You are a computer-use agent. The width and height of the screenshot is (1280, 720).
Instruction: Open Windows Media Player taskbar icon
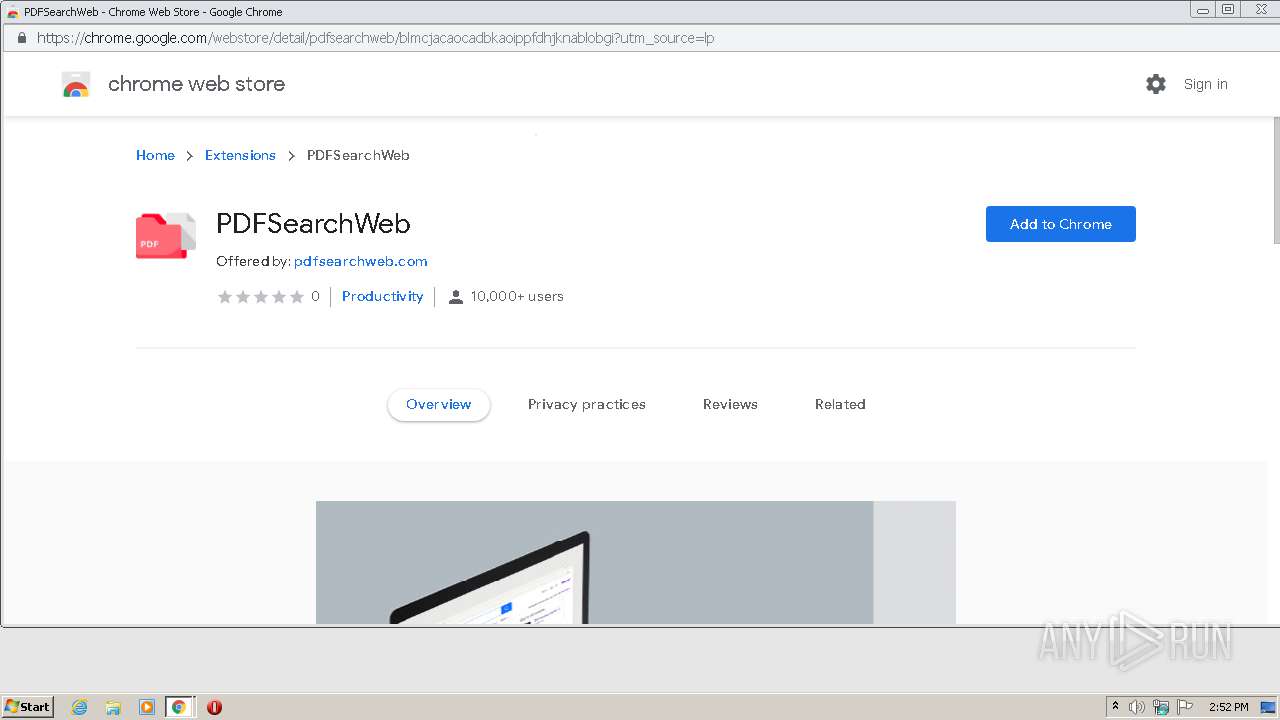tap(147, 707)
